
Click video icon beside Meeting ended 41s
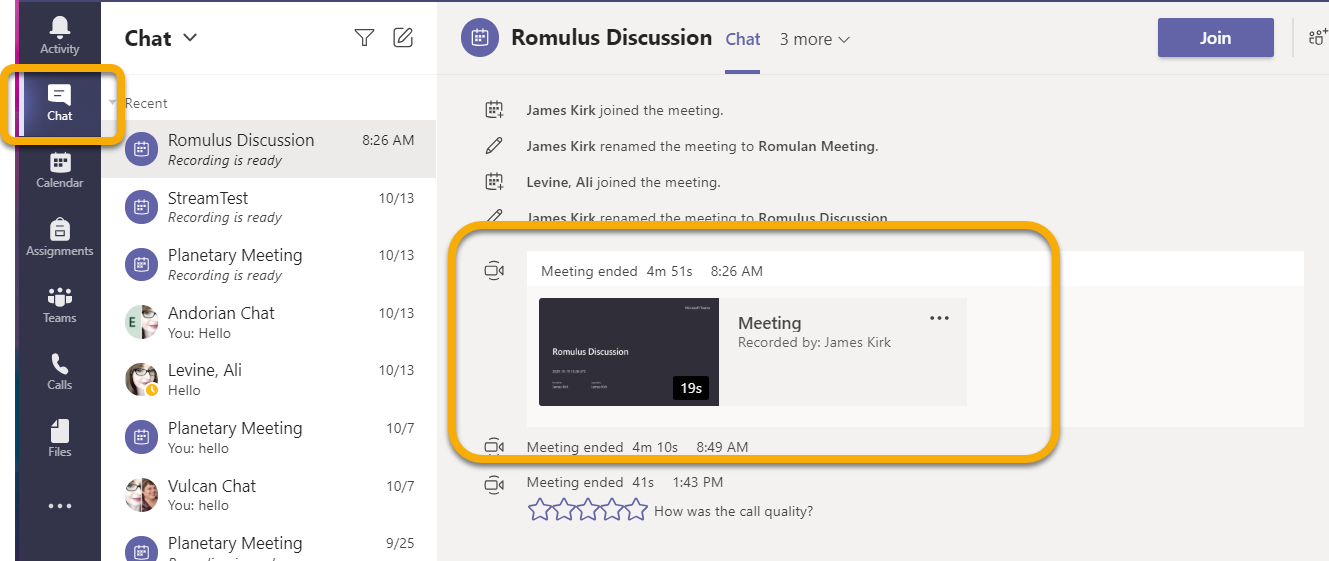pos(493,483)
